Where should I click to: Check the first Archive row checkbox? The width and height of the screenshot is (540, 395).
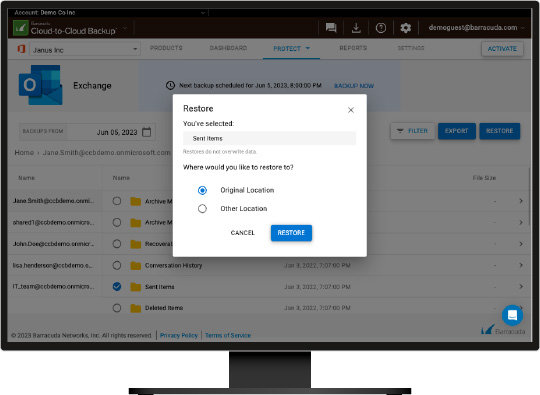pyautogui.click(x=117, y=201)
